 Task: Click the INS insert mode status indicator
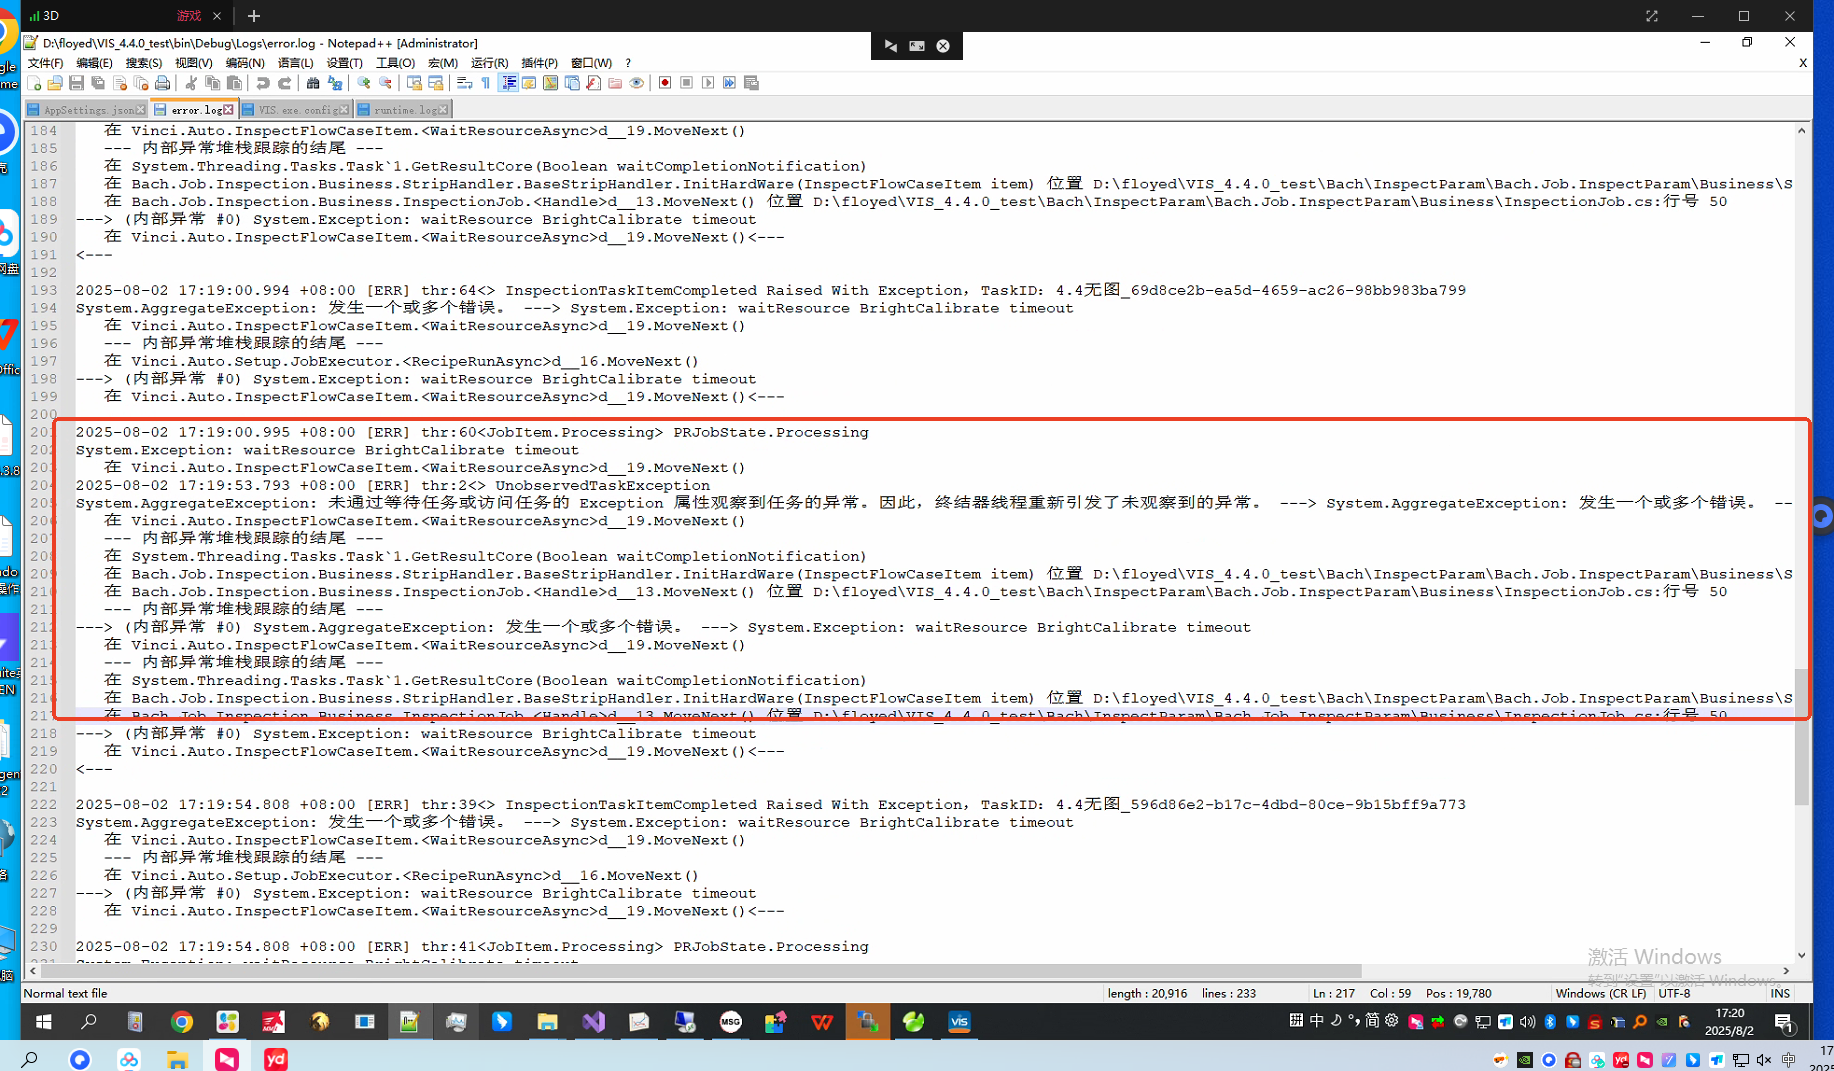tap(1780, 993)
